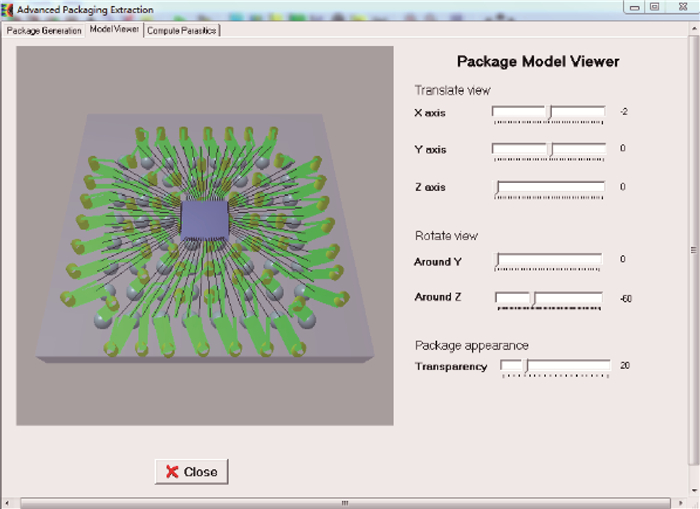Click the Around Z rotation slider handle
The height and width of the screenshot is (509, 700).
(532, 298)
